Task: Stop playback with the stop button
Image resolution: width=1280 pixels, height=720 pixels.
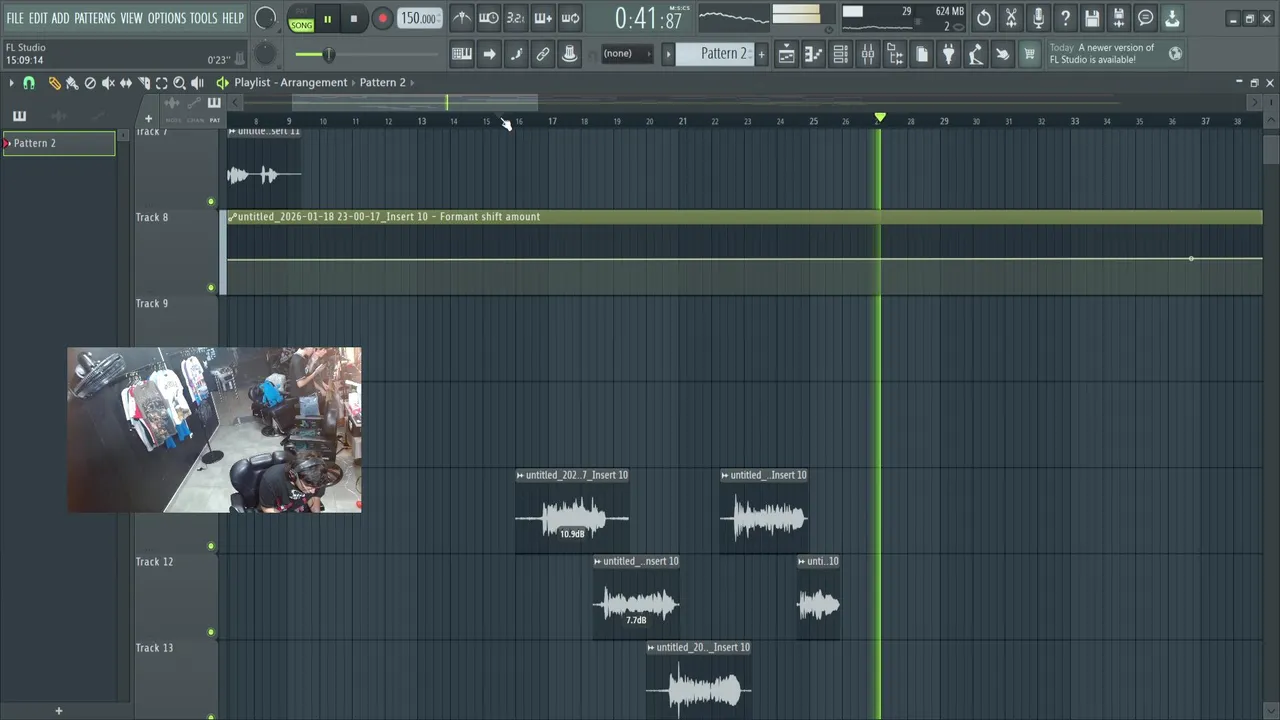Action: click(x=354, y=19)
